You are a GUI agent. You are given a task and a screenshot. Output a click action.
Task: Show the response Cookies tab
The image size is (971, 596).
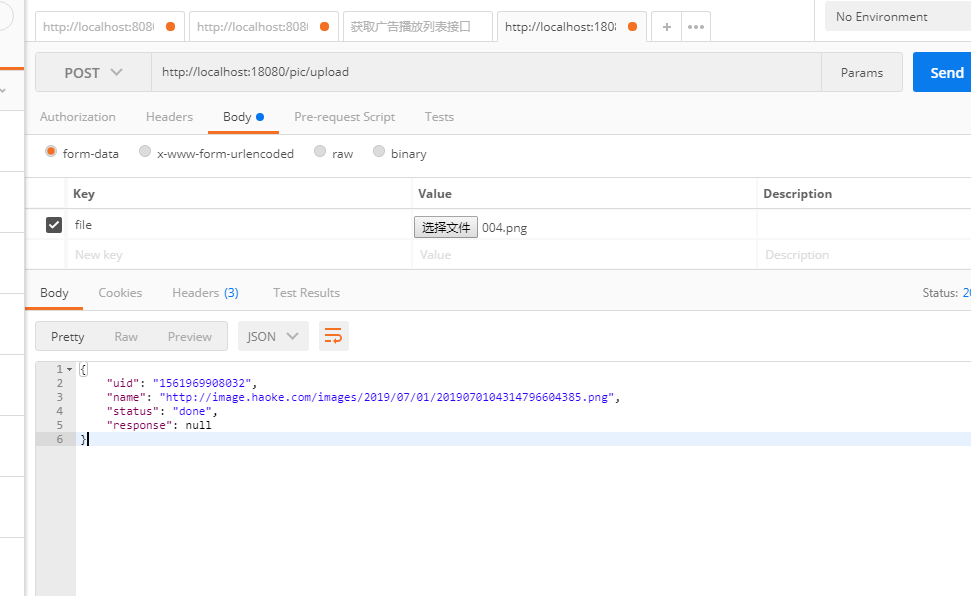pyautogui.click(x=120, y=292)
